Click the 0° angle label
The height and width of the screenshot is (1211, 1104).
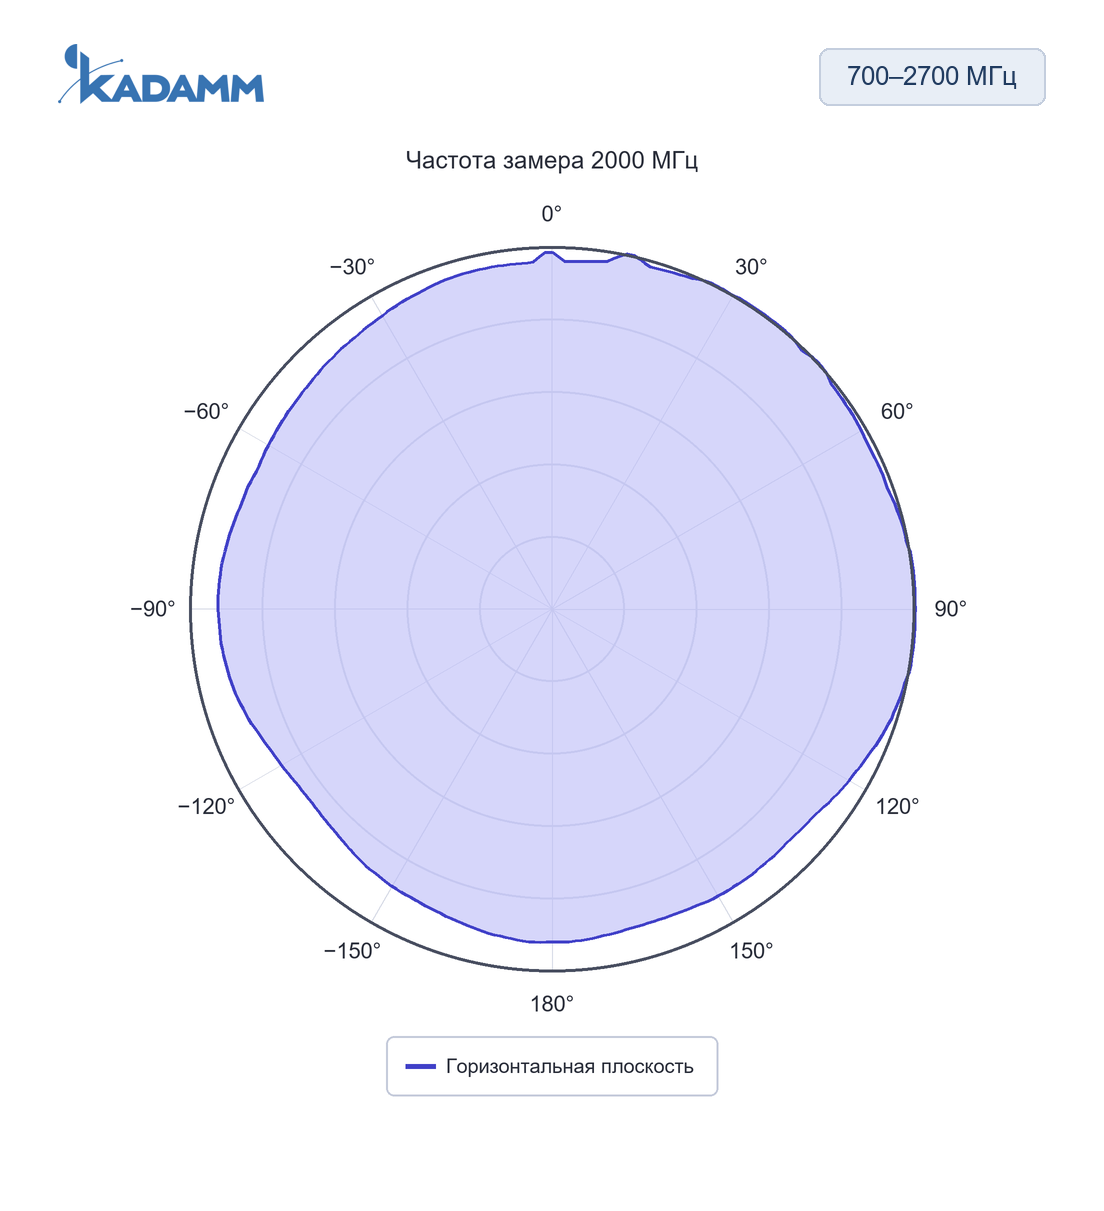pyautogui.click(x=552, y=214)
